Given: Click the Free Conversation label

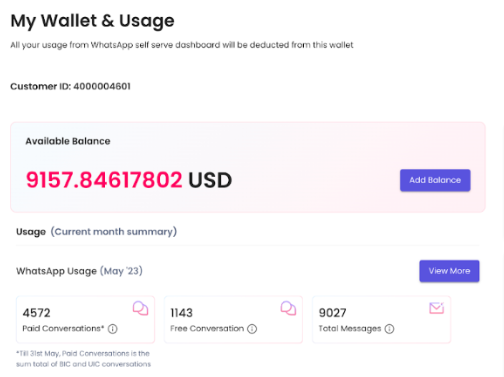Looking at the screenshot, I should (x=207, y=329).
